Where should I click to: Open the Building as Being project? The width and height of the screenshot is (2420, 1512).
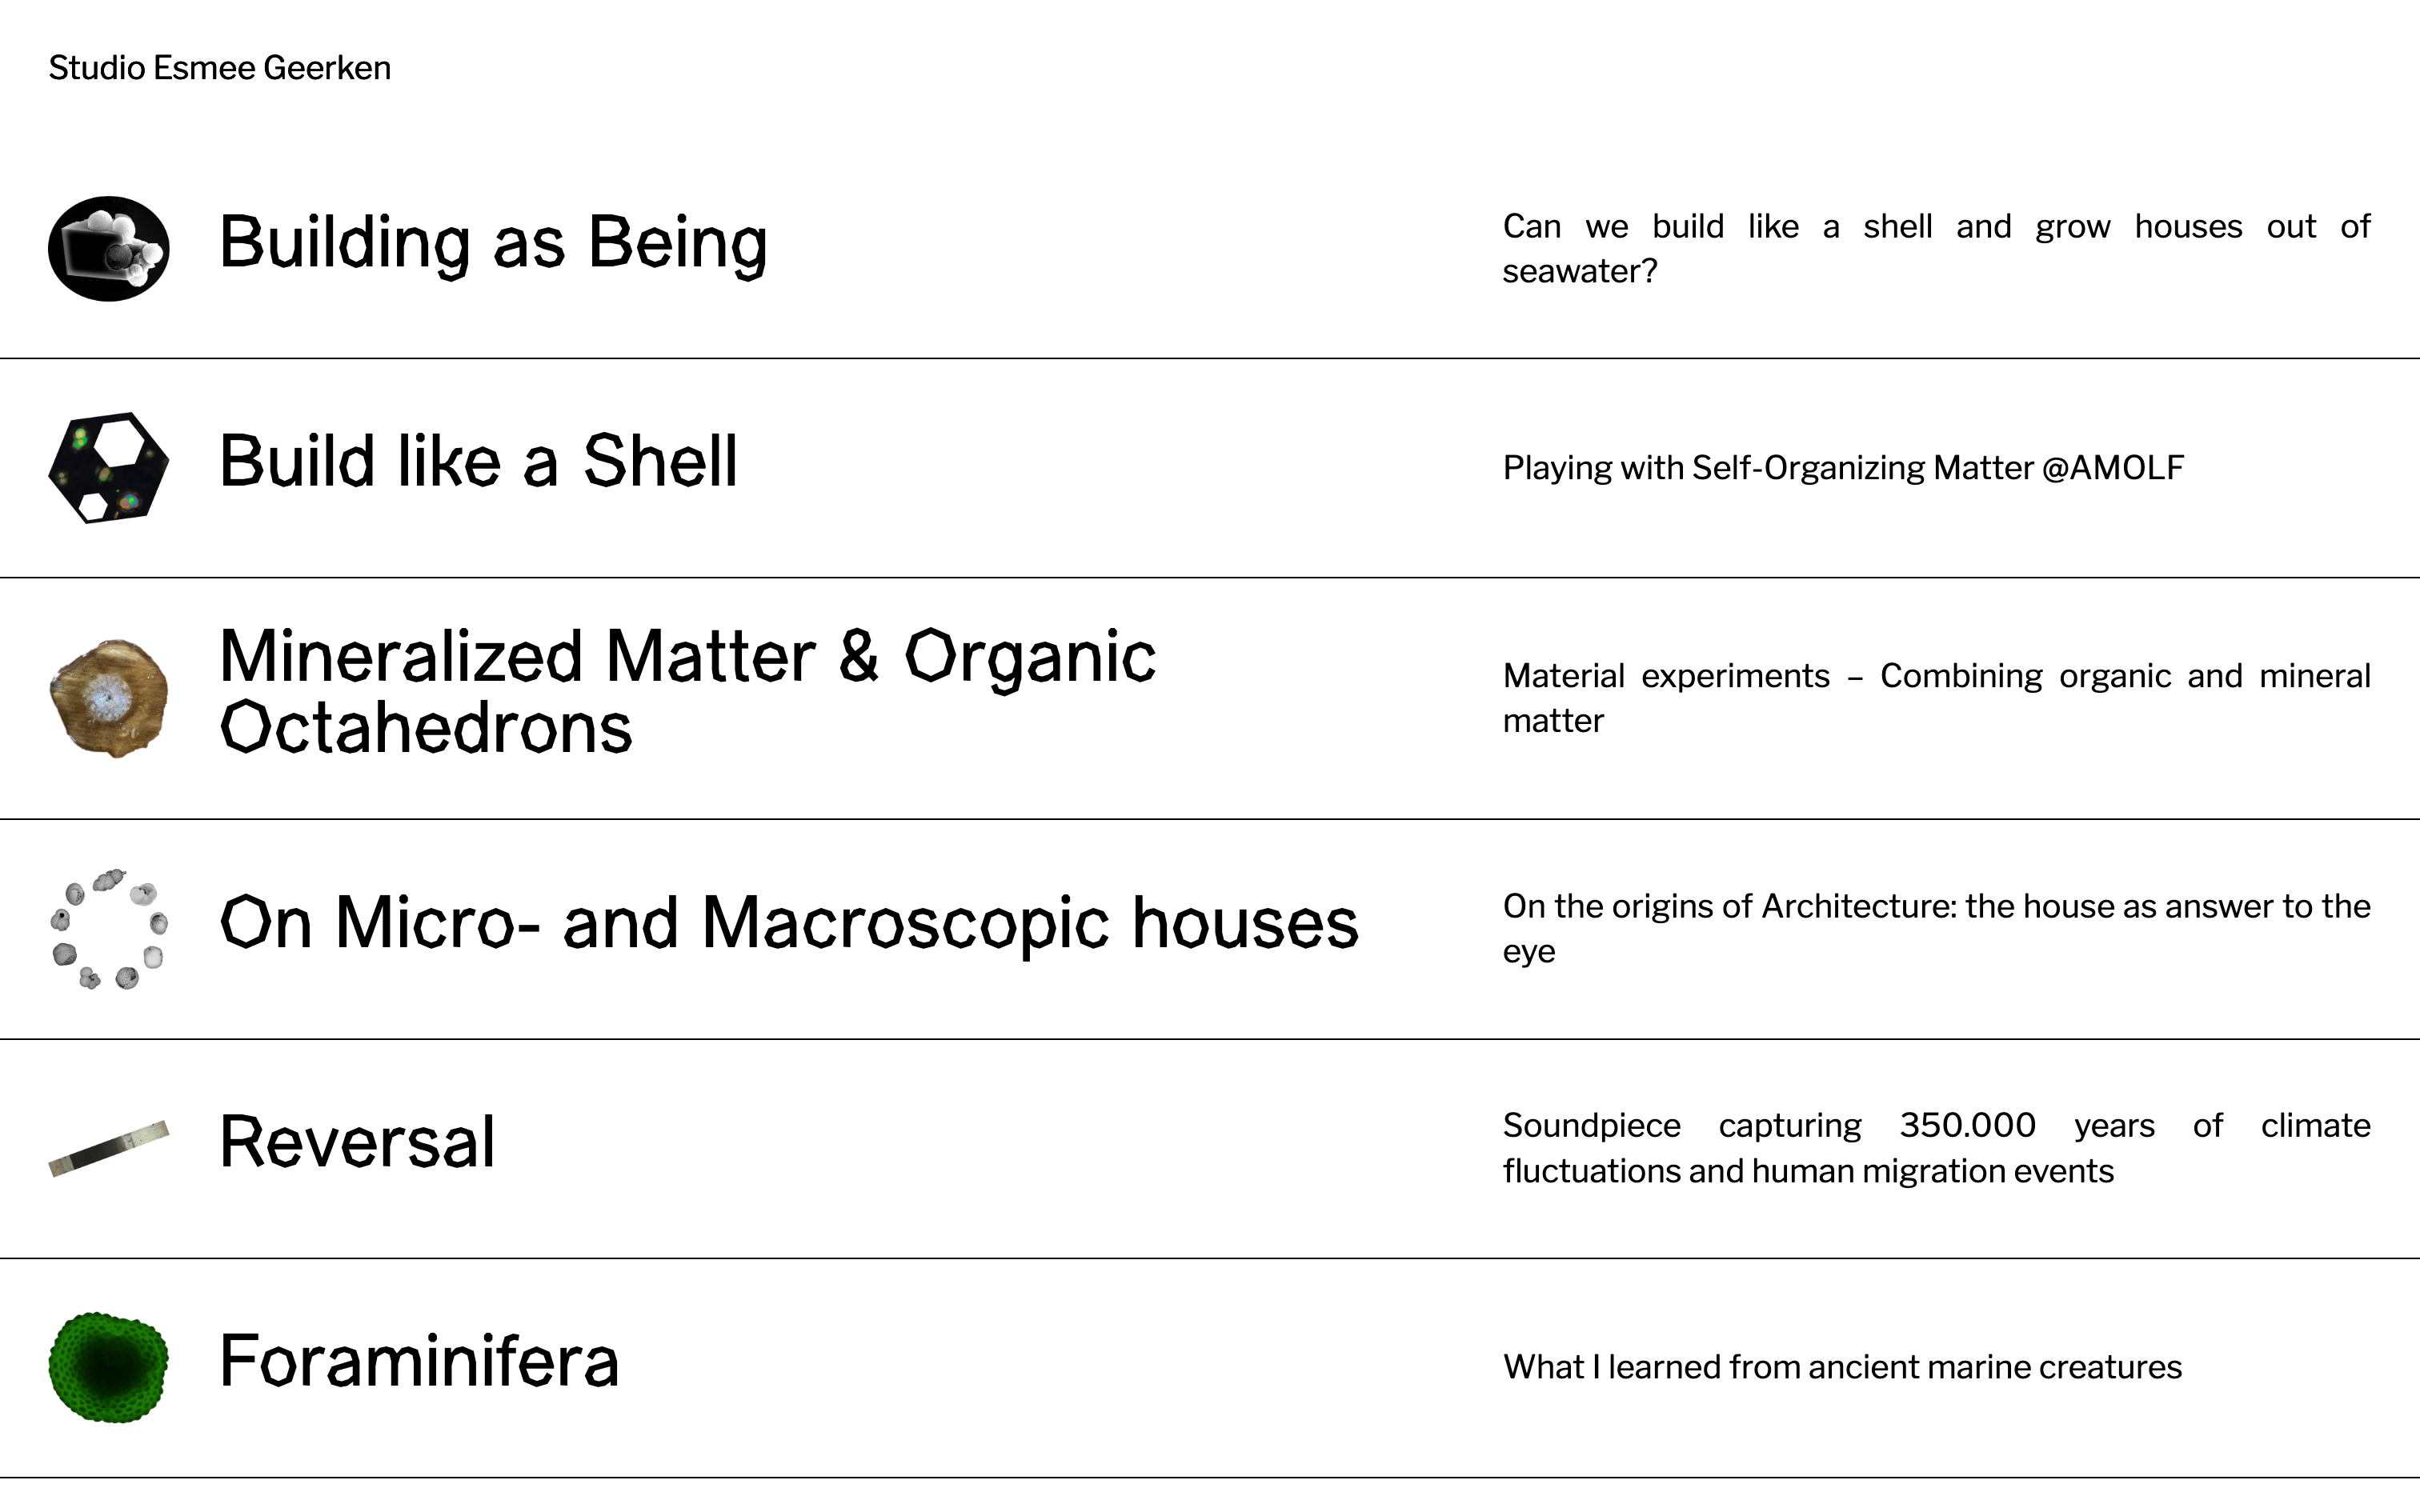[493, 243]
